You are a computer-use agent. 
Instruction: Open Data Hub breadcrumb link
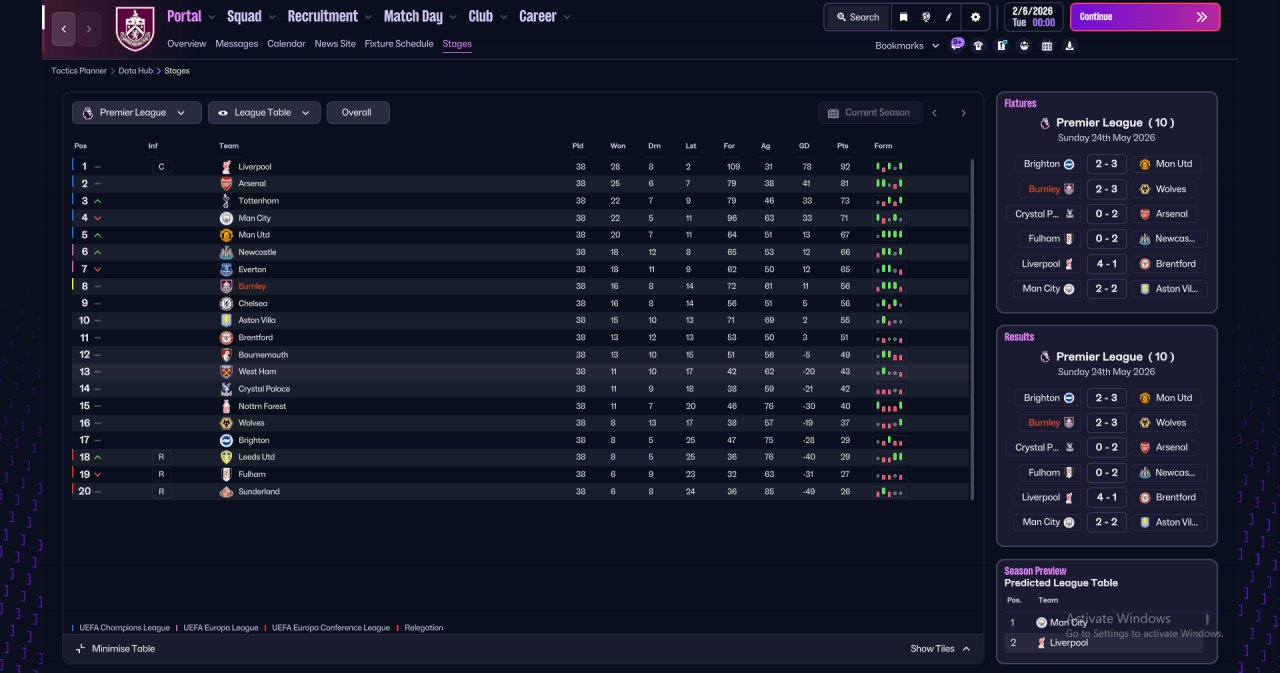136,71
